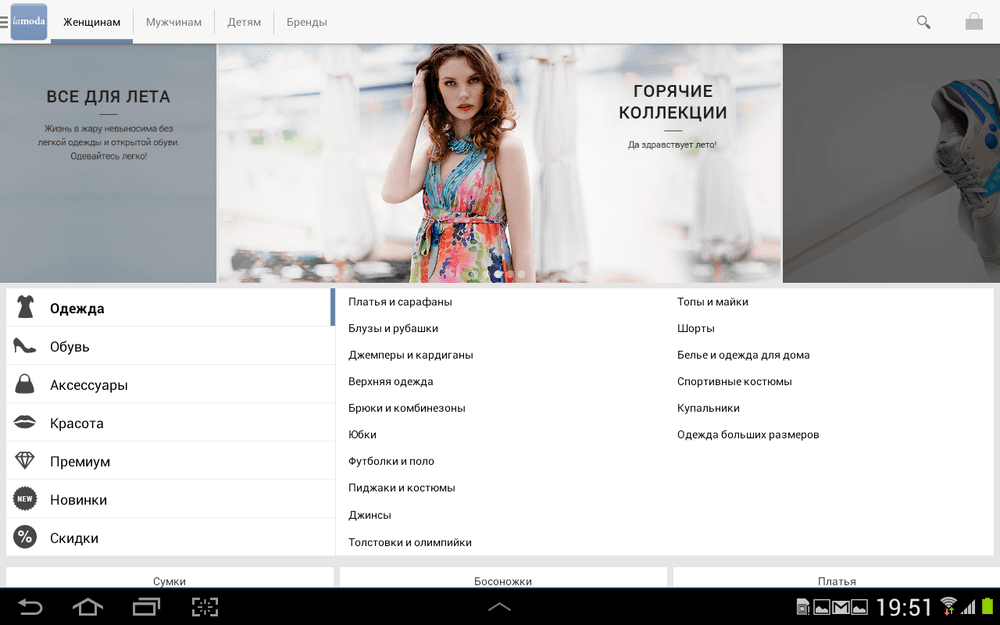Tap the Android home navigation icon
This screenshot has width=1000, height=625.
(x=88, y=606)
